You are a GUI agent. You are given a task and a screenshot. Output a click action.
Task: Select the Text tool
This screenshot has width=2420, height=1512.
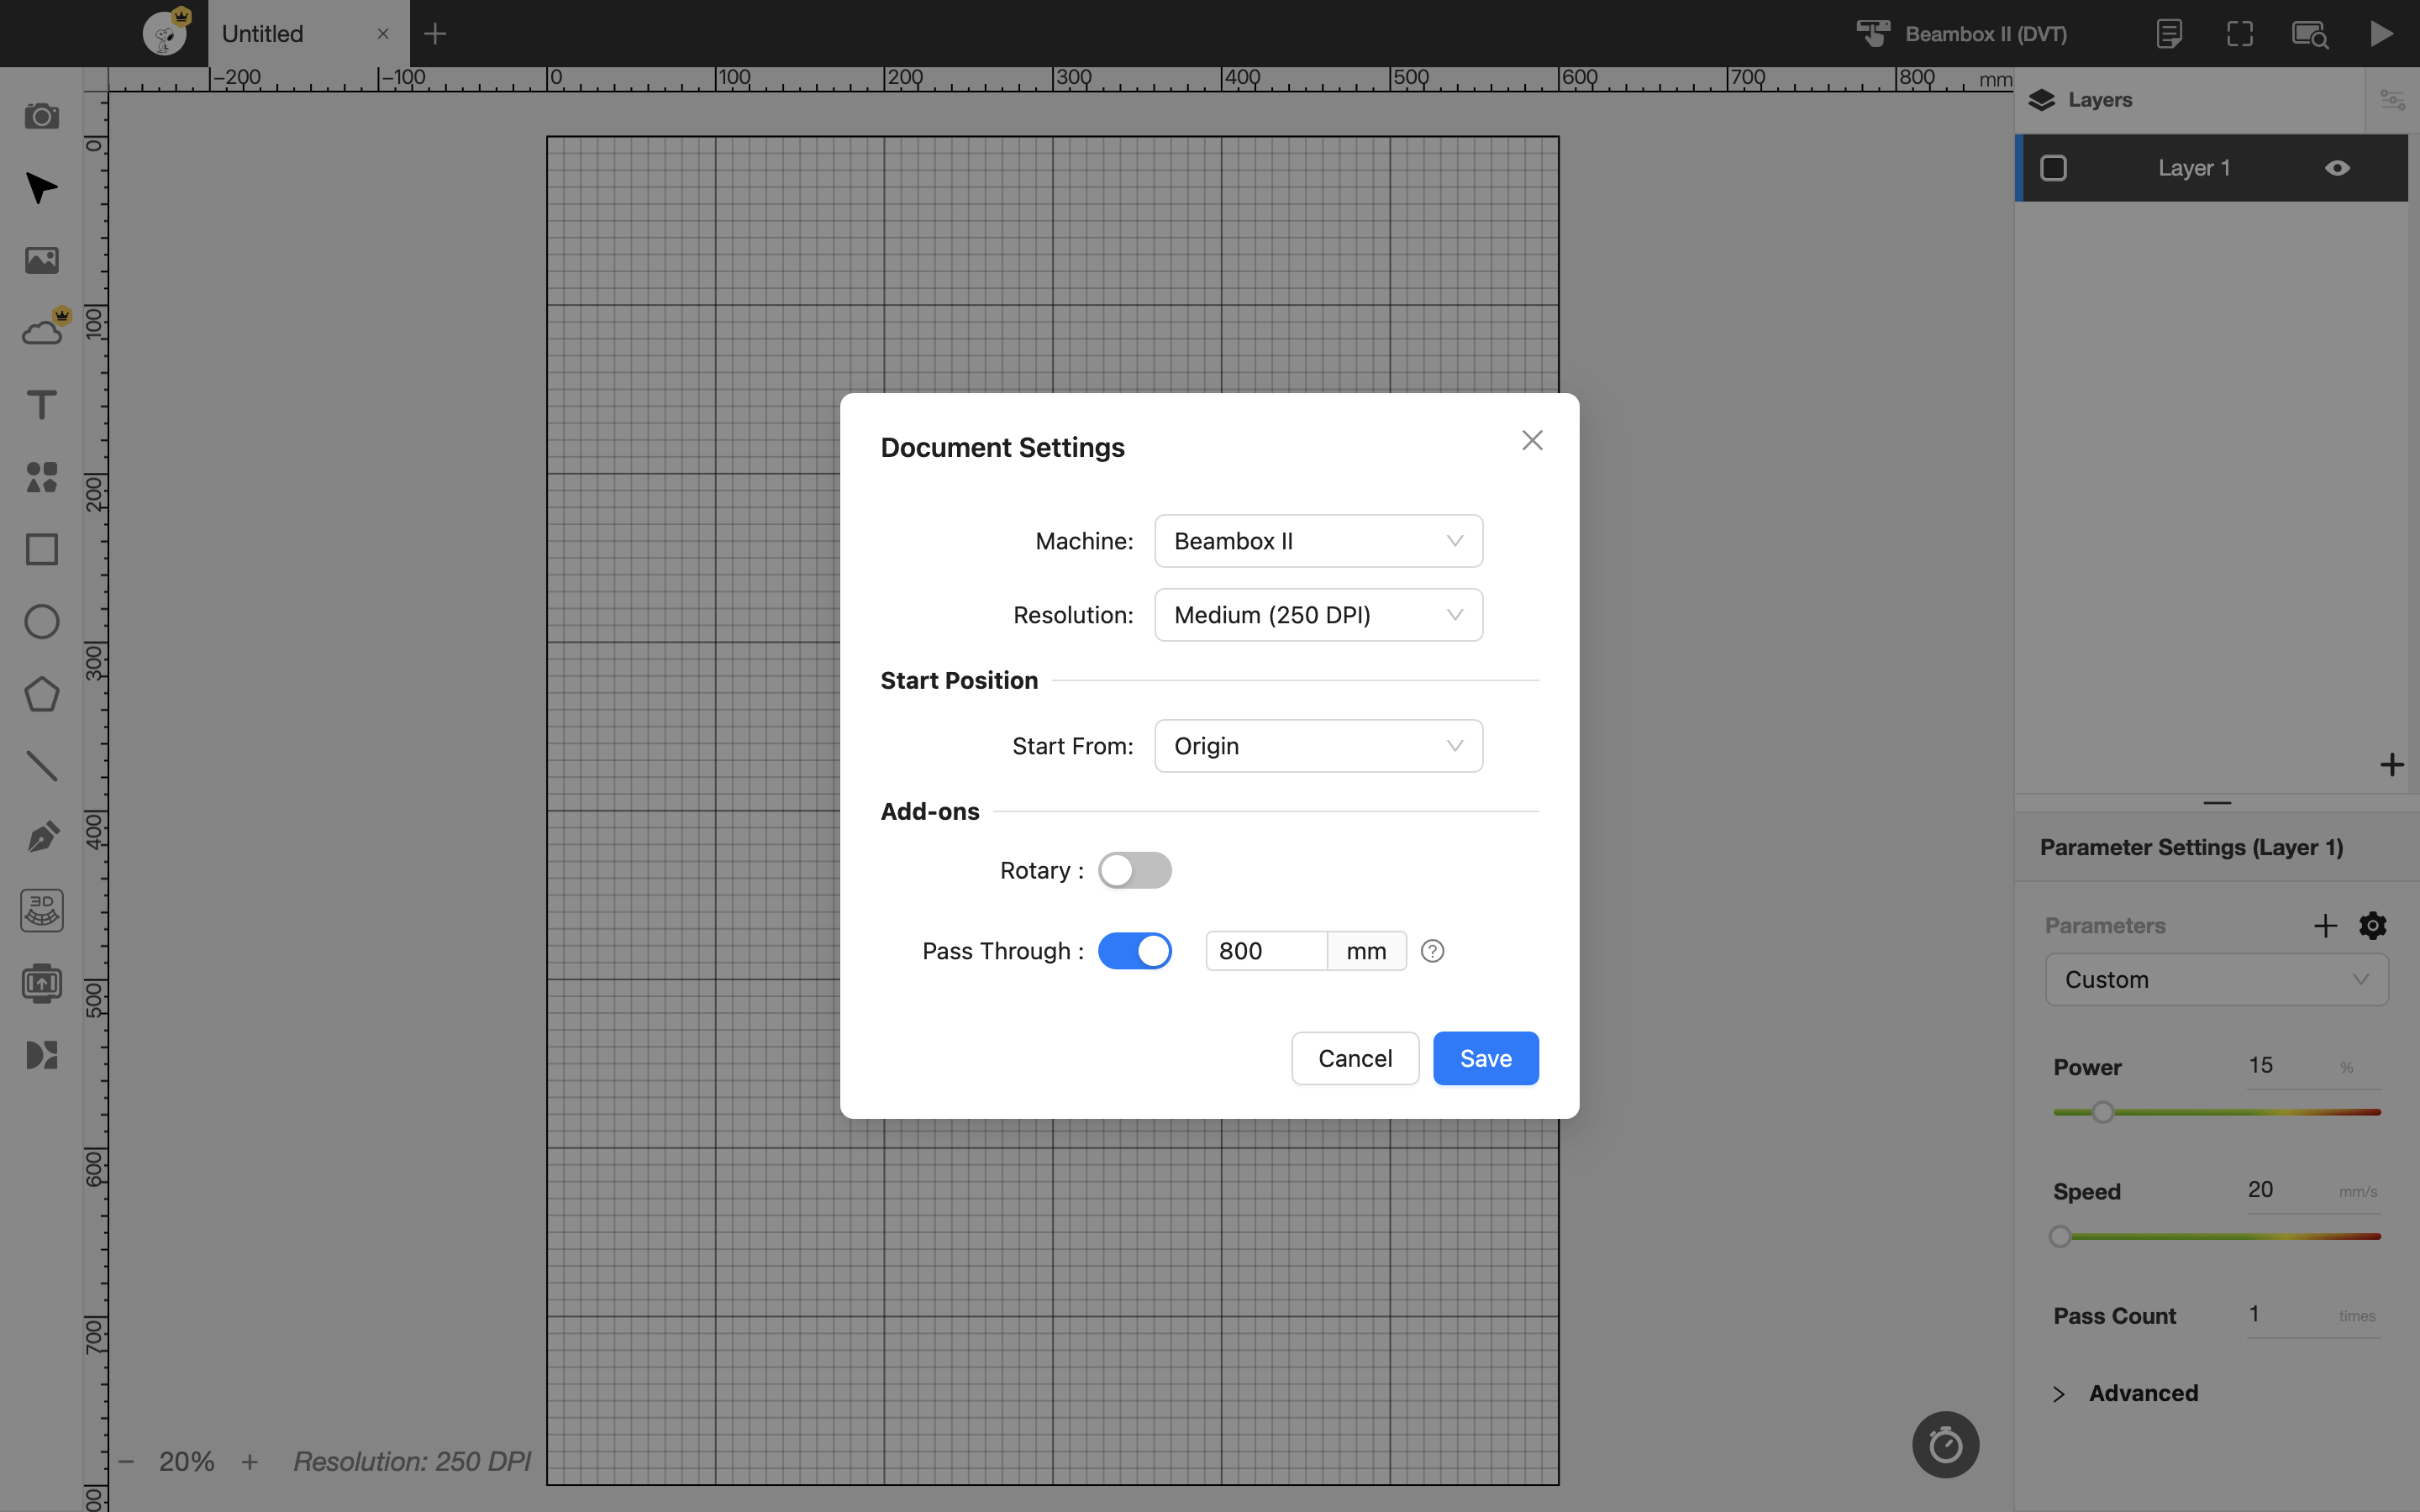pos(41,405)
